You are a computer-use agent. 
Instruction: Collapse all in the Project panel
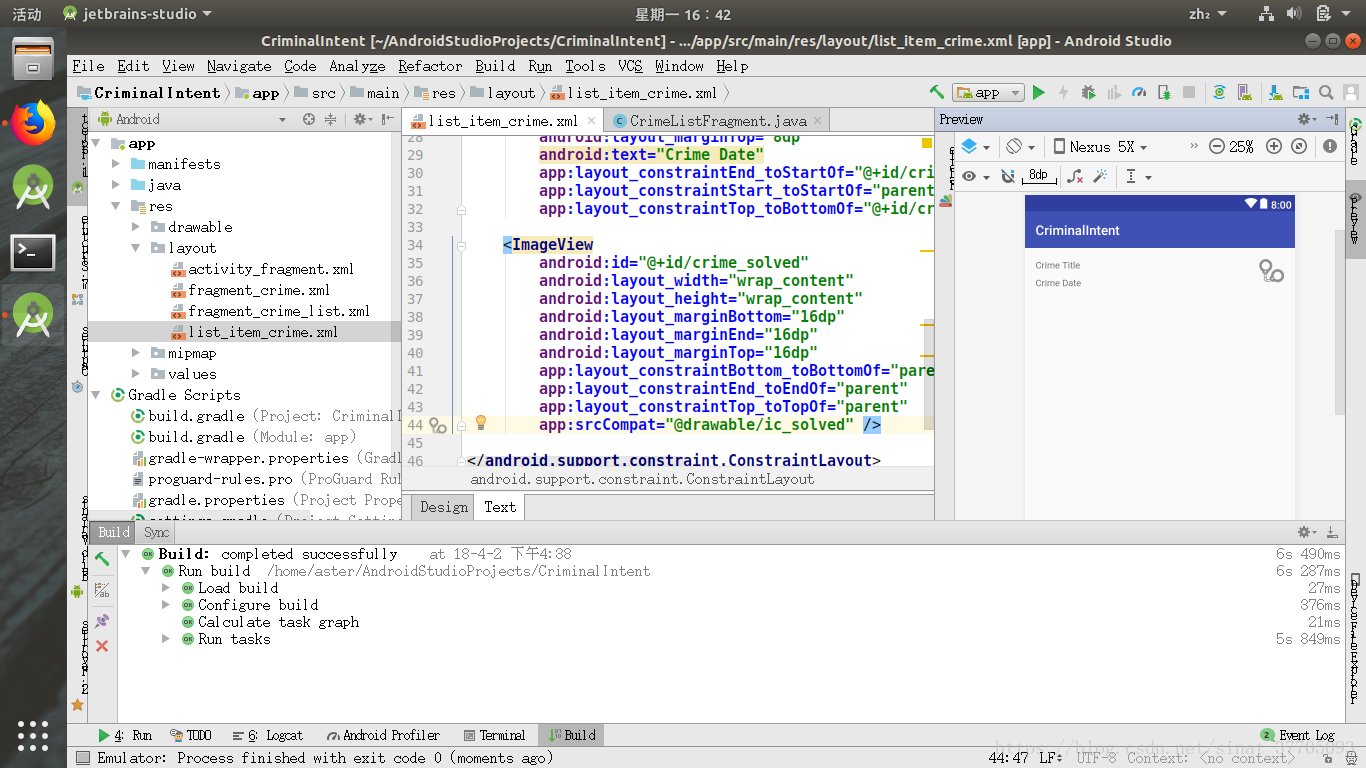point(330,119)
